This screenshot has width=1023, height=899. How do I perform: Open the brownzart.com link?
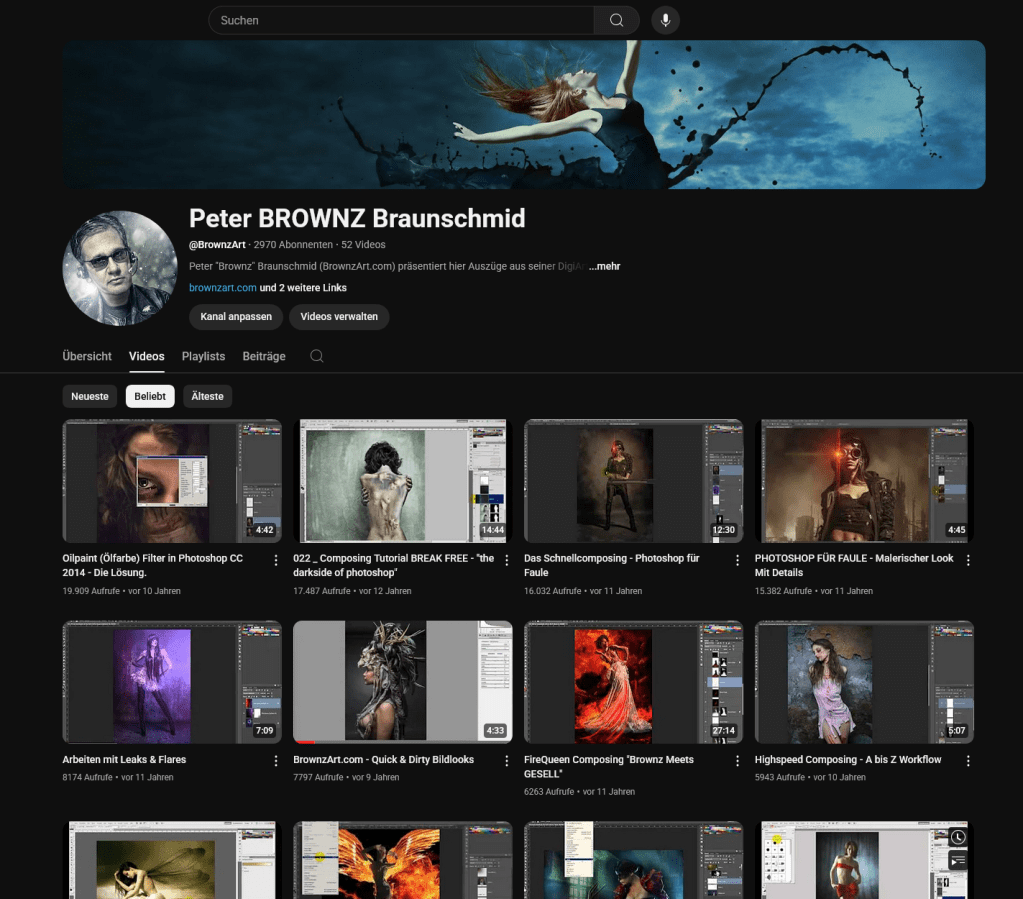[x=222, y=288]
